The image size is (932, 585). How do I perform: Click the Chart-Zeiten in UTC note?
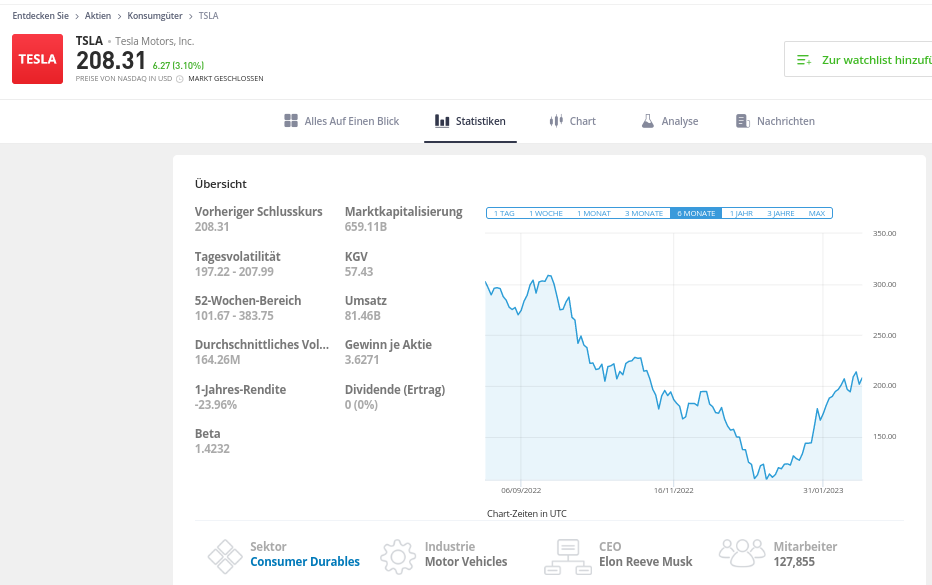[527, 514]
